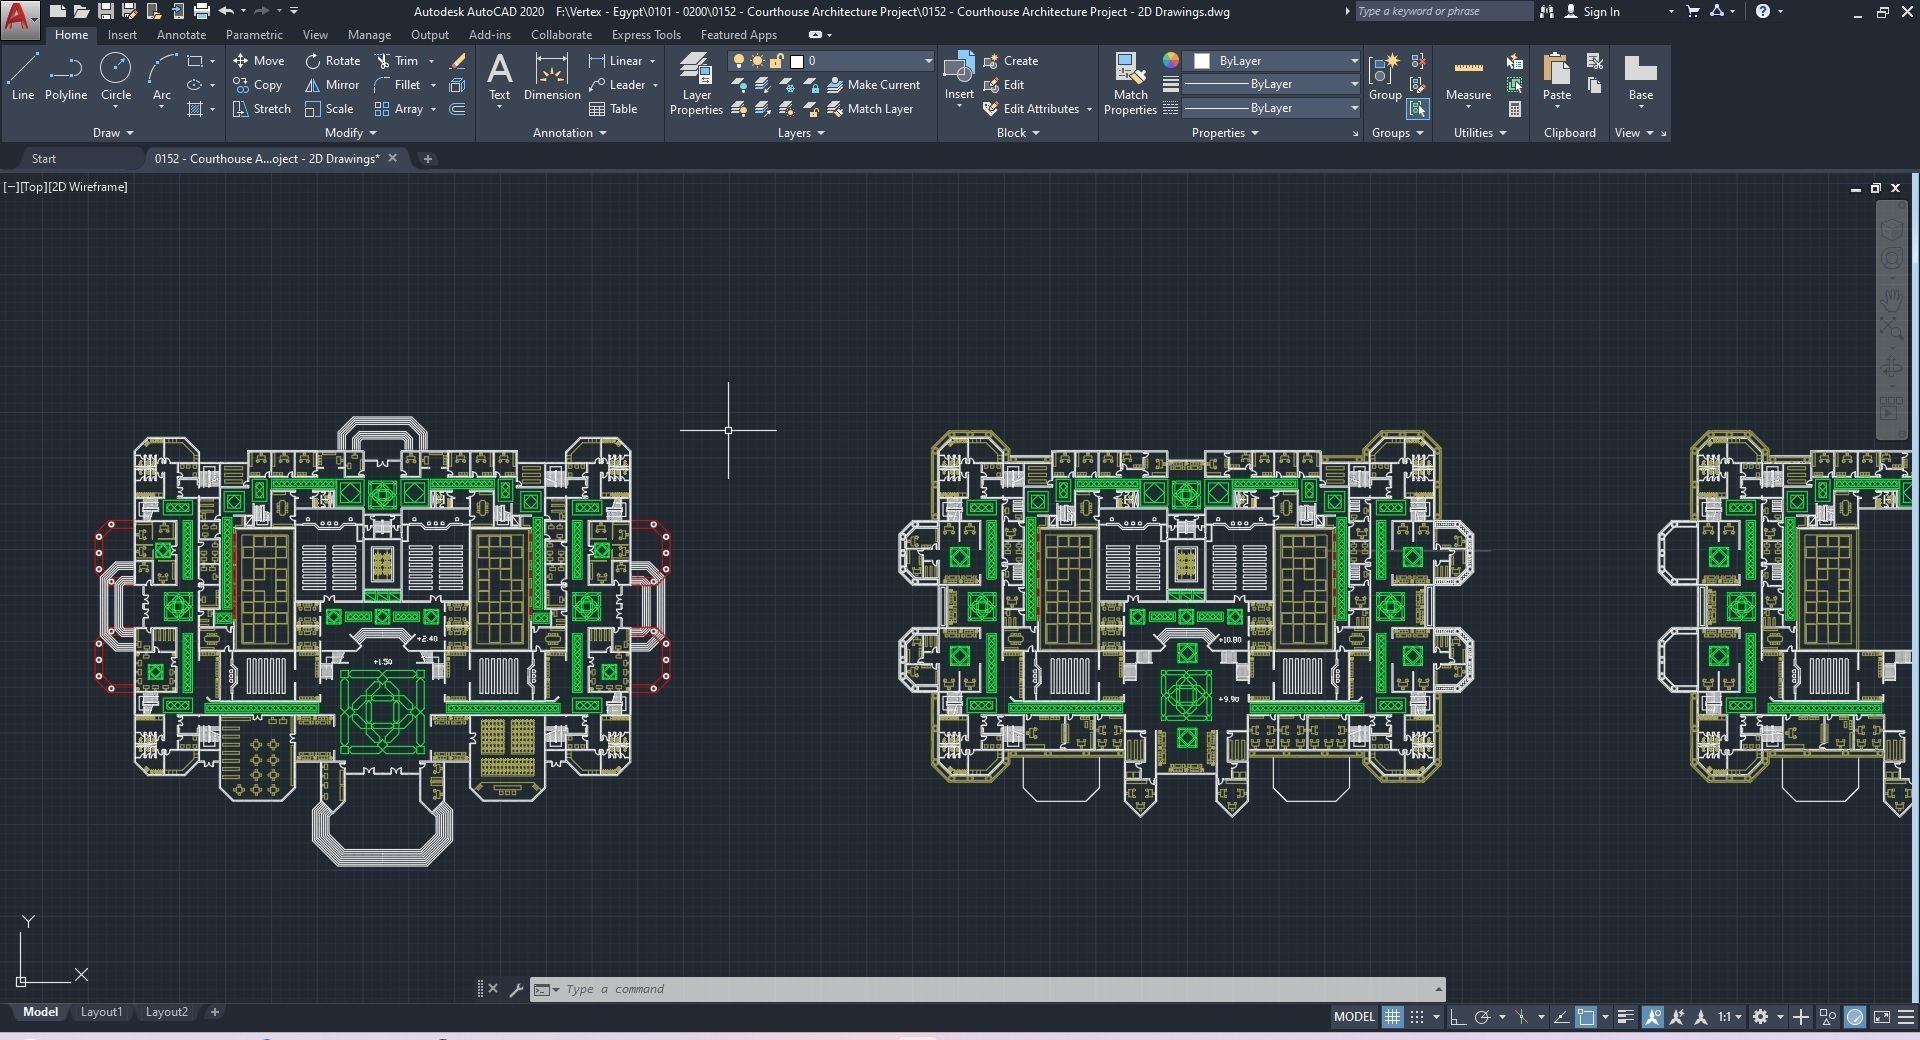
Task: Toggle snap mode in status bar
Action: point(1417,1017)
